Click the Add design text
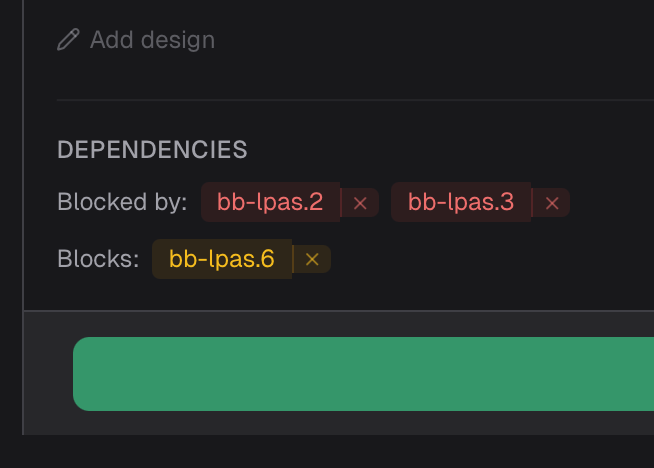 (152, 40)
